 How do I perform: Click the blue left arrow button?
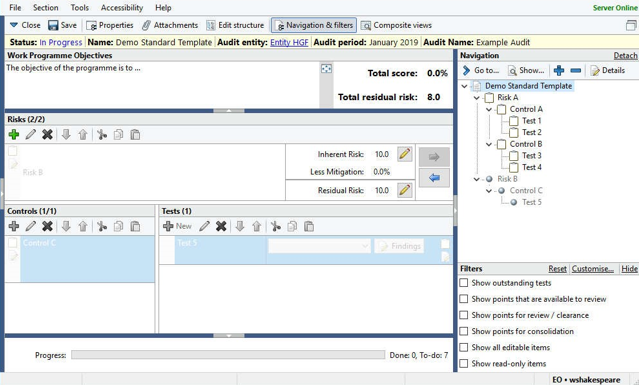pyautogui.click(x=434, y=178)
